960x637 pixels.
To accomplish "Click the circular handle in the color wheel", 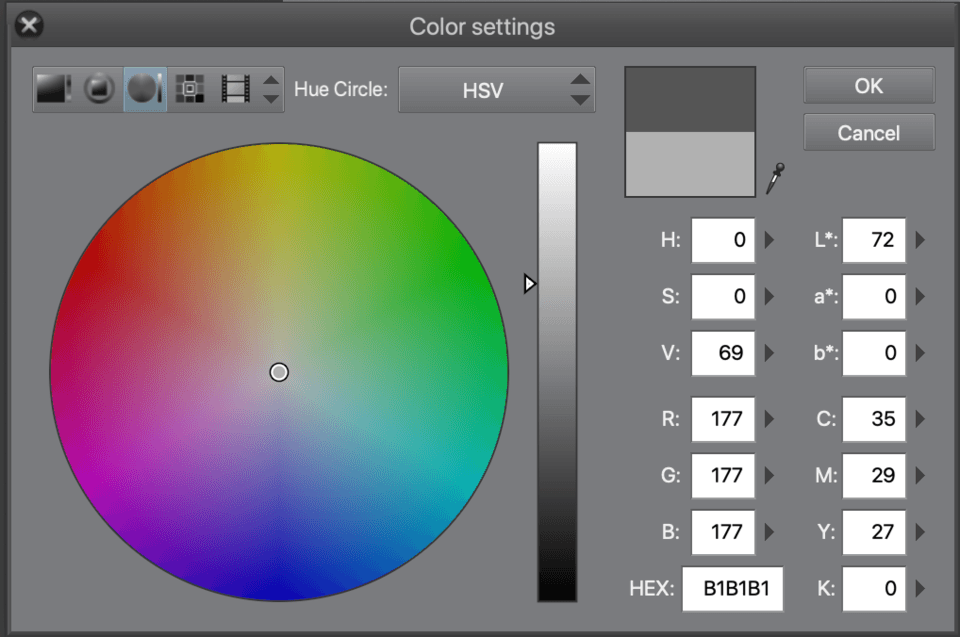I will pos(279,372).
